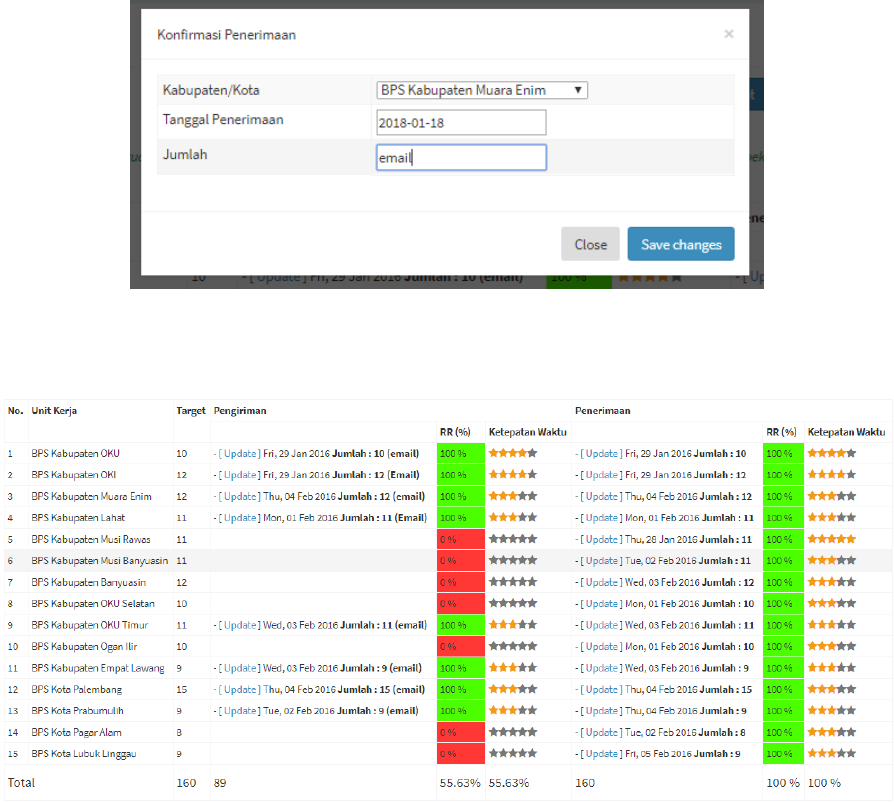Screen dimensions: 894x803
Task: Open Penerimaan Update link dated Thu, 04 Feb Jumlah 12
Action: click(602, 496)
